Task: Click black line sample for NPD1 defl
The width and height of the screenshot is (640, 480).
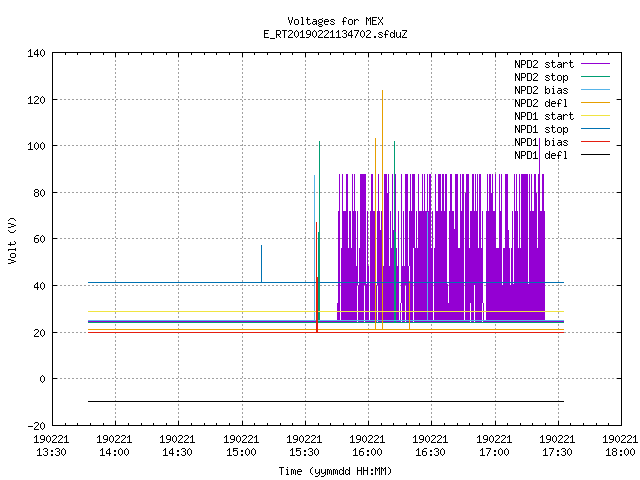Action: [x=595, y=155]
